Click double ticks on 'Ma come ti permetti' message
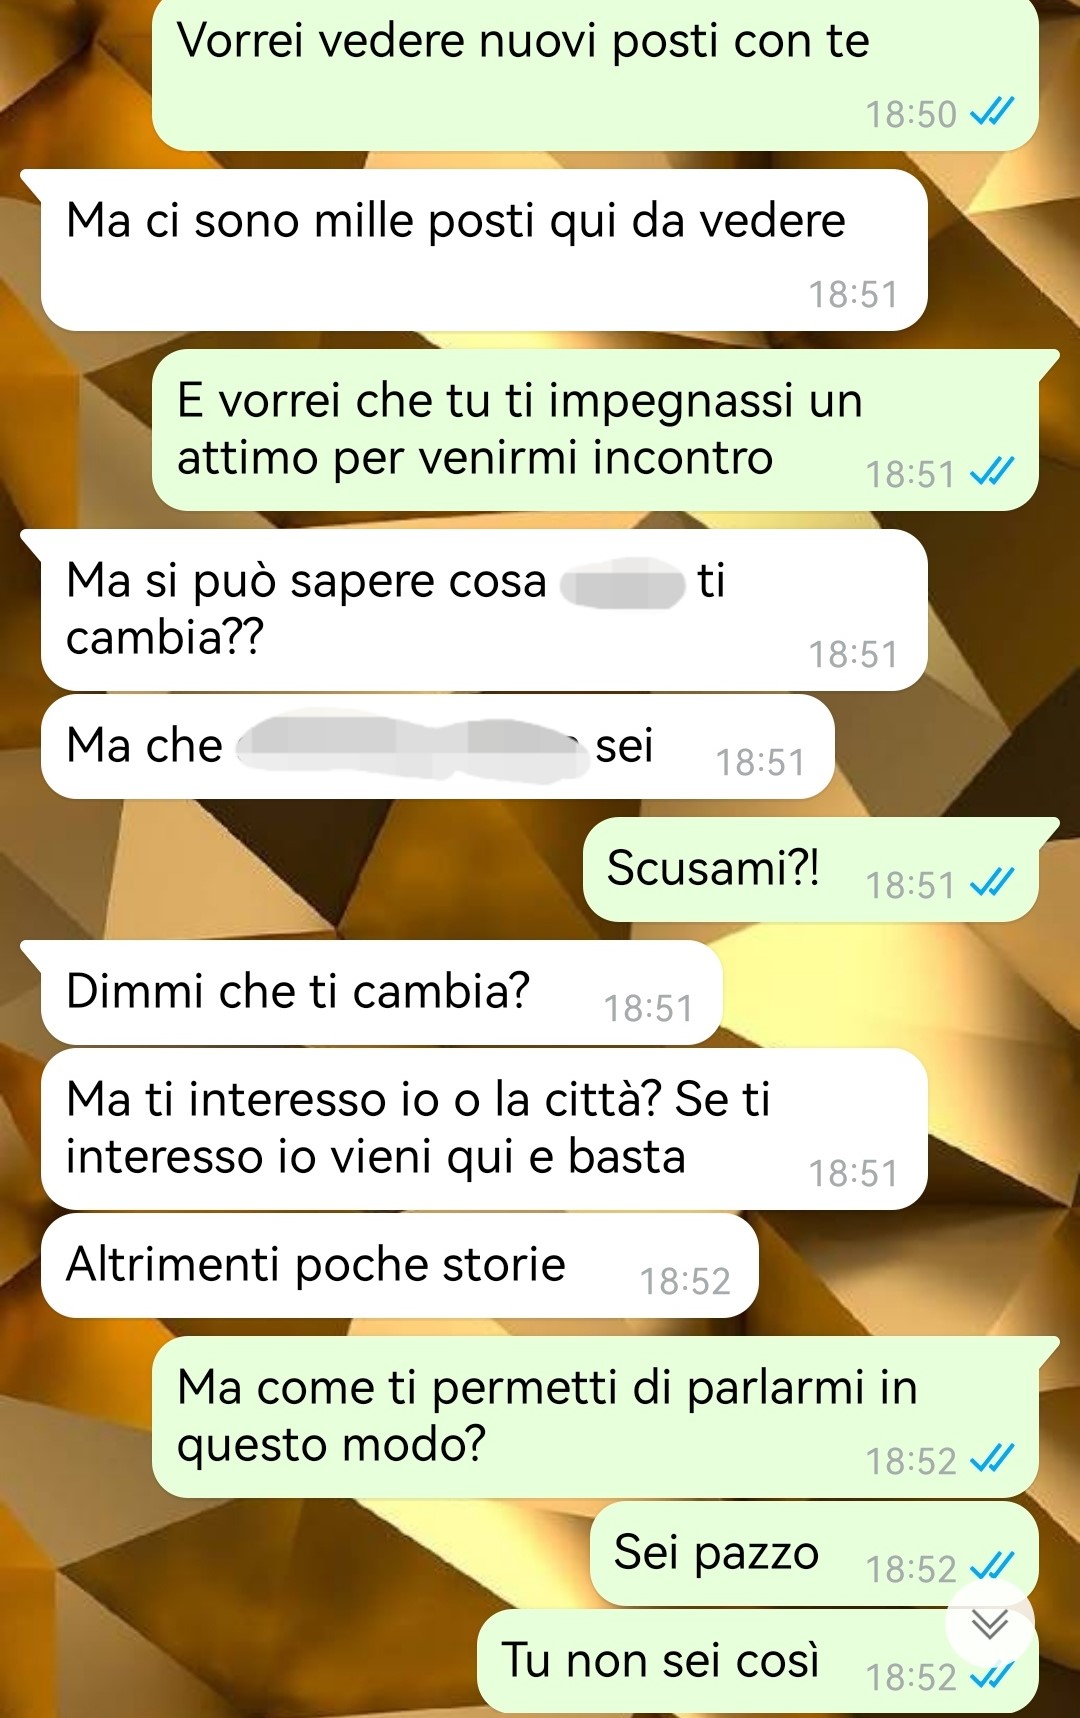 pyautogui.click(x=993, y=1459)
